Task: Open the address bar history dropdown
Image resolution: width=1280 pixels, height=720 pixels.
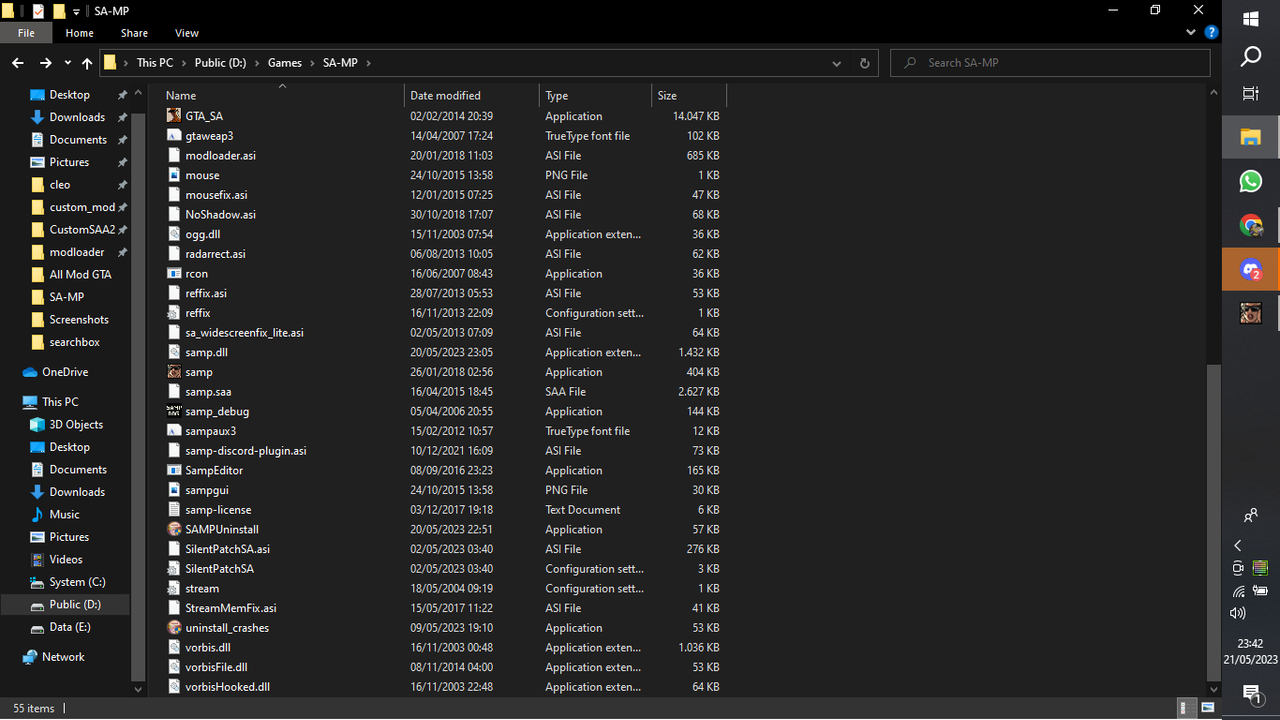Action: [836, 62]
